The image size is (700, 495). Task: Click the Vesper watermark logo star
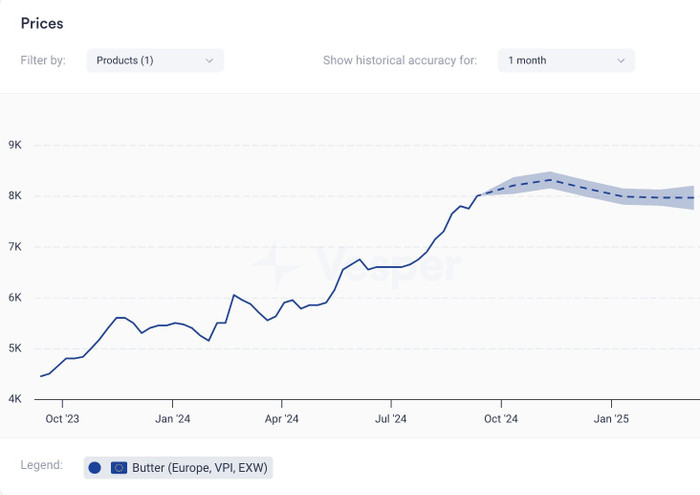[x=274, y=266]
